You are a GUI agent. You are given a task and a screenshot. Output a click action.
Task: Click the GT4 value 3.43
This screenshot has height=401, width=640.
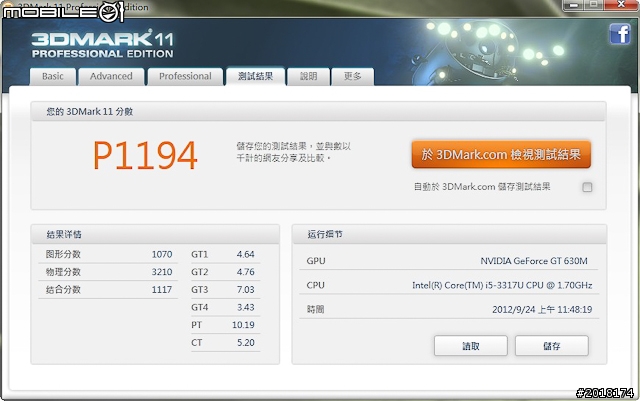pos(246,307)
